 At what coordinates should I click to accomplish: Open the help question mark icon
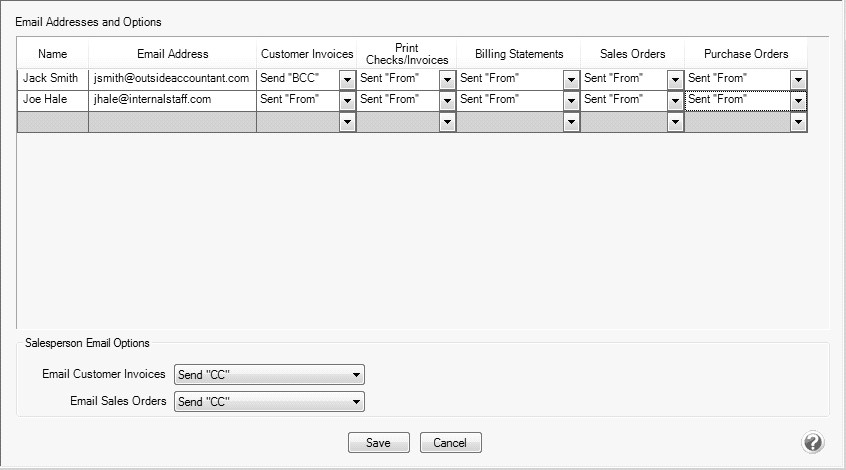[813, 443]
